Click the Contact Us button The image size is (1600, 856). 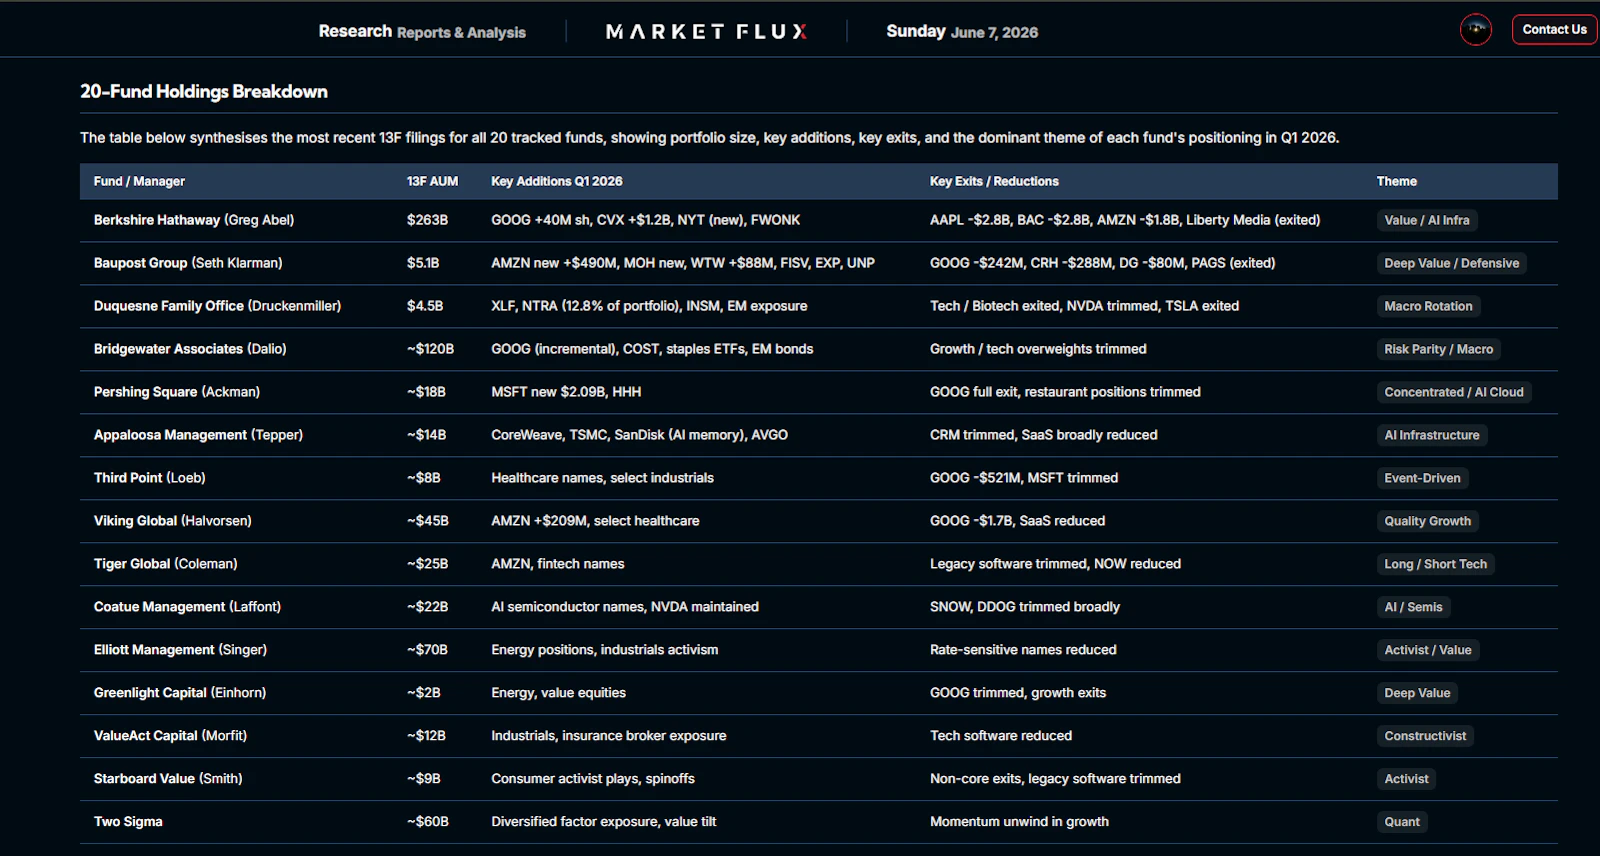1554,30
